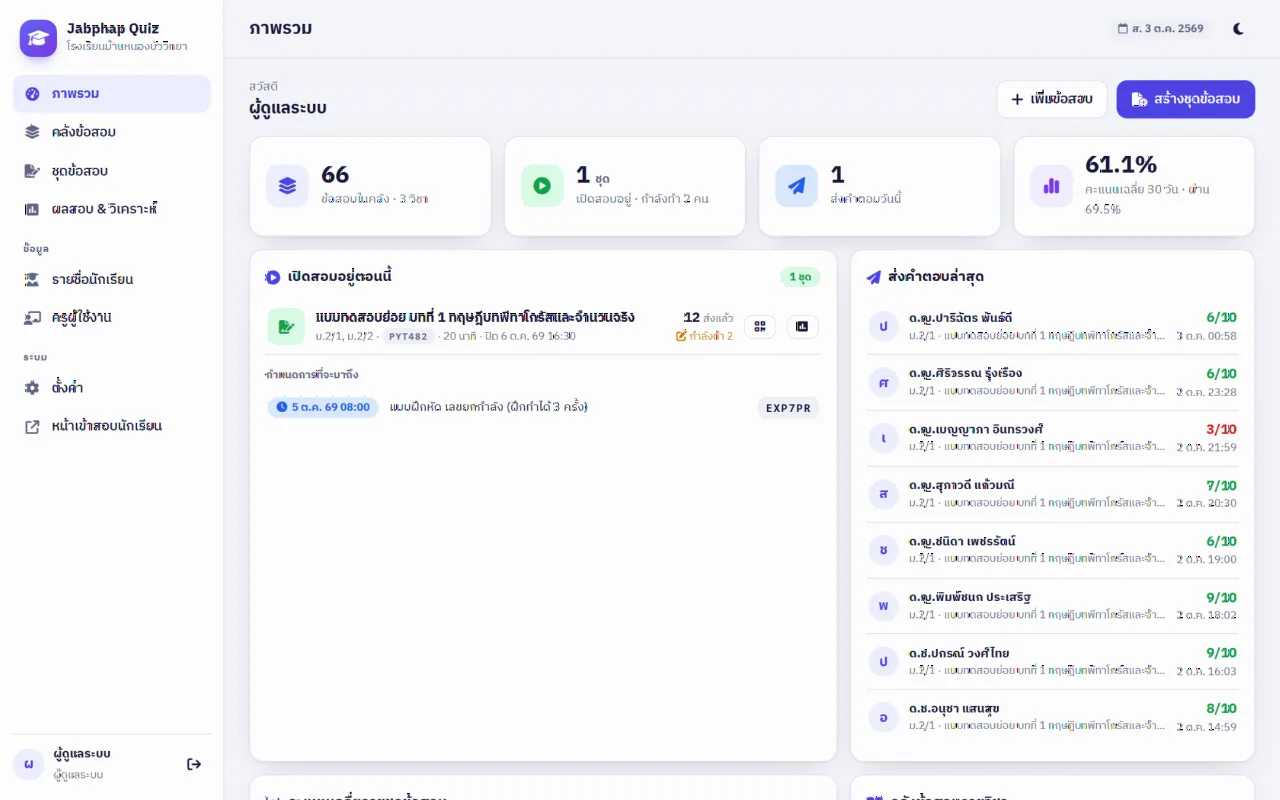This screenshot has width=1280, height=800.
Task: Click the 3/10 score of เบญญาภา
Action: point(1221,429)
